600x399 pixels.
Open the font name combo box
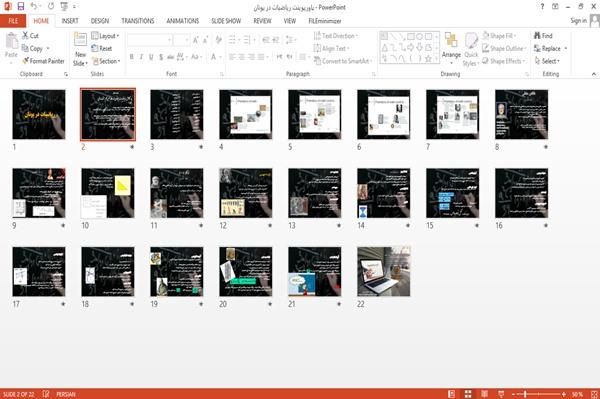click(149, 40)
